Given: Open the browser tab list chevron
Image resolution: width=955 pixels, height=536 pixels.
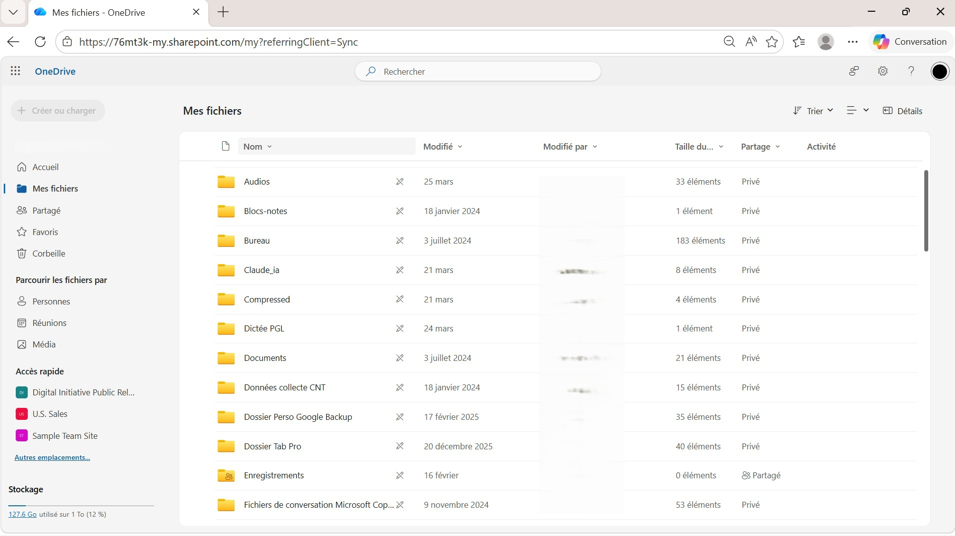Looking at the screenshot, I should pyautogui.click(x=13, y=12).
